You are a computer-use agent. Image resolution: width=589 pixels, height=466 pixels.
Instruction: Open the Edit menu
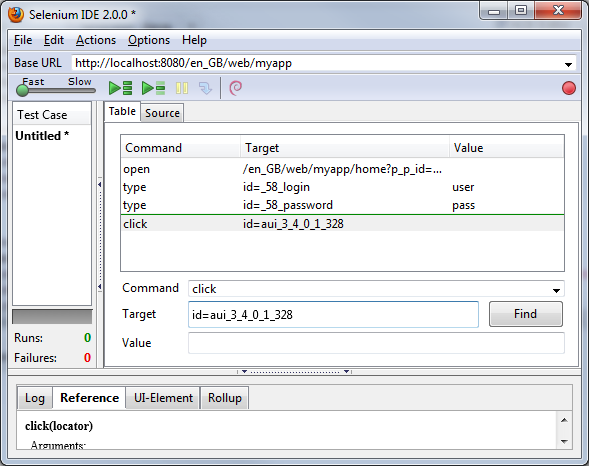54,40
